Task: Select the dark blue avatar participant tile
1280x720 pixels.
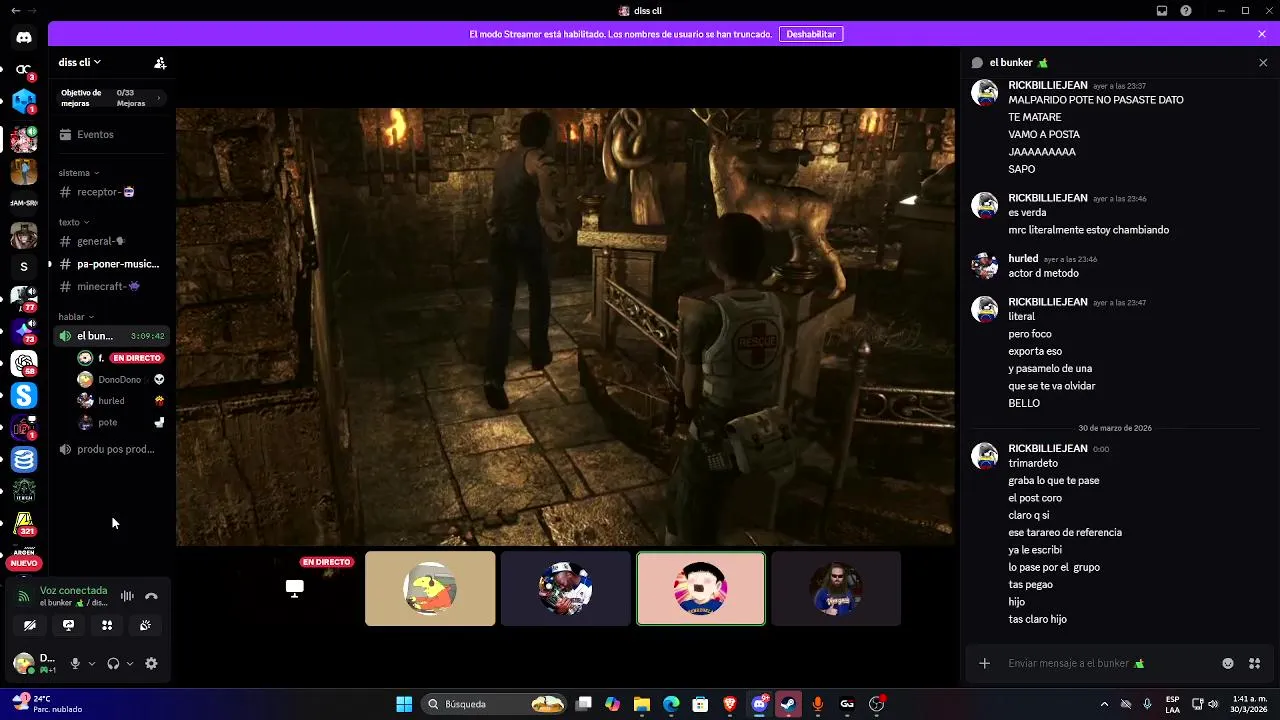Action: pyautogui.click(x=566, y=589)
